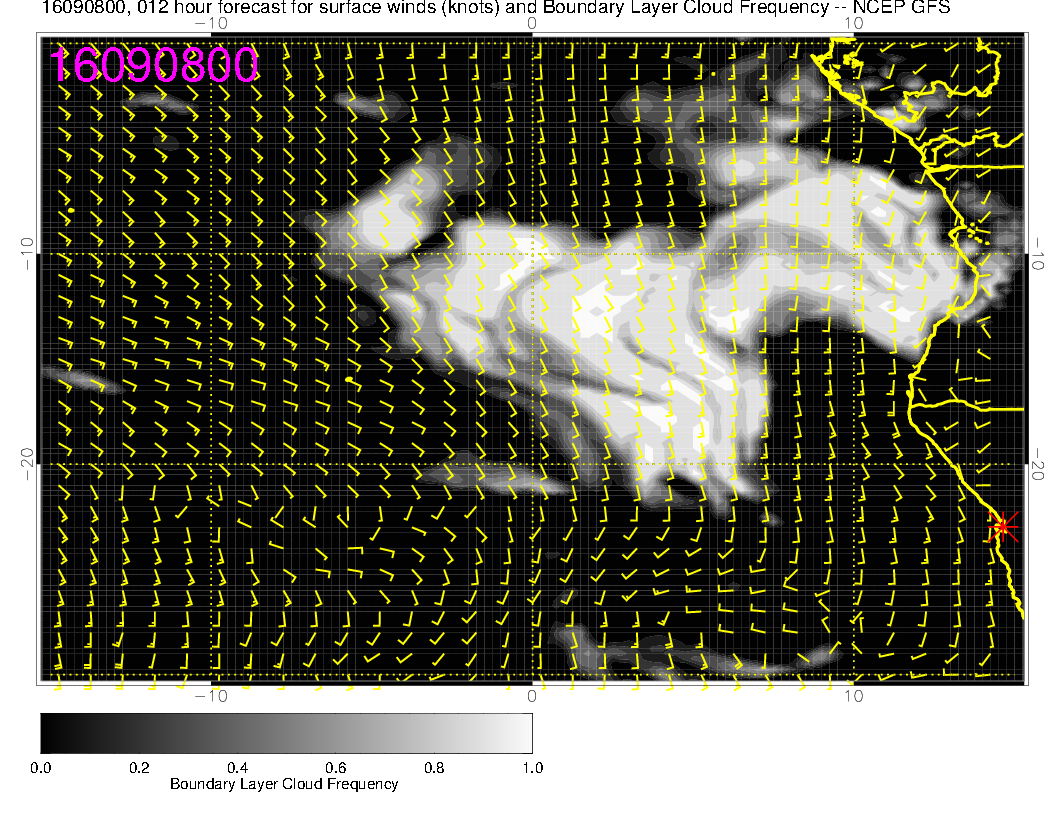The height and width of the screenshot is (816, 1056).
Task: Click the Boundary Layer Cloud Frequency legend caption
Action: point(284,784)
